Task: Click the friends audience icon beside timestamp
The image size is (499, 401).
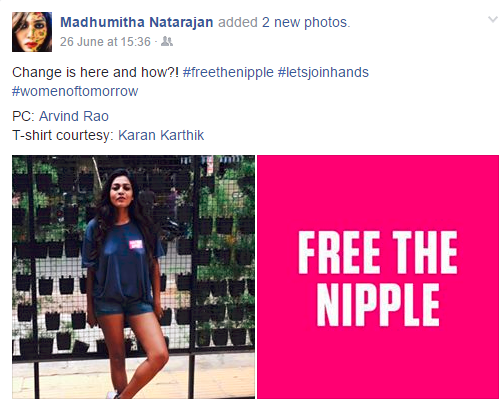Action: pyautogui.click(x=167, y=41)
